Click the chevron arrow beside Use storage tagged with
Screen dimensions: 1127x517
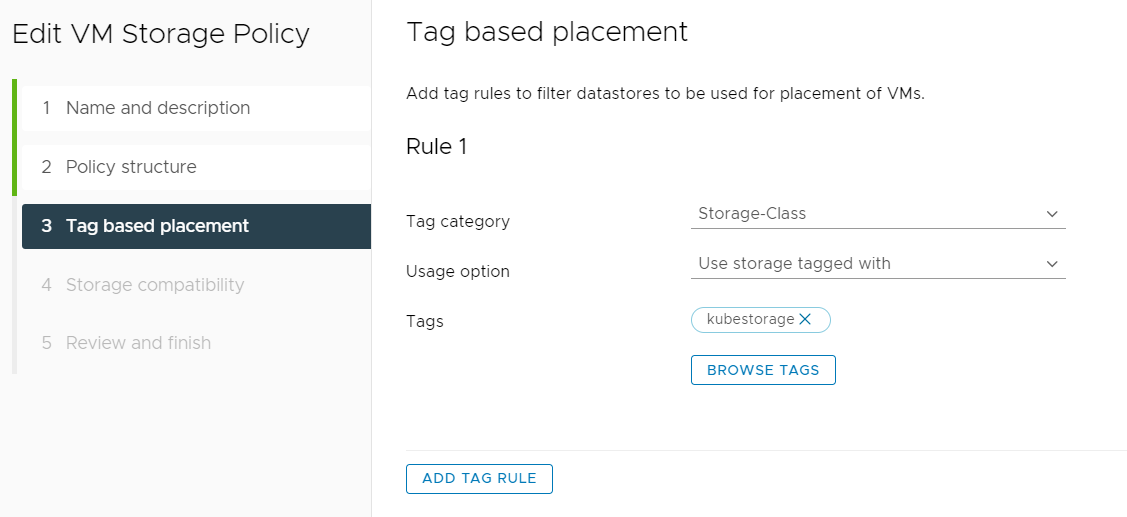pos(1052,264)
